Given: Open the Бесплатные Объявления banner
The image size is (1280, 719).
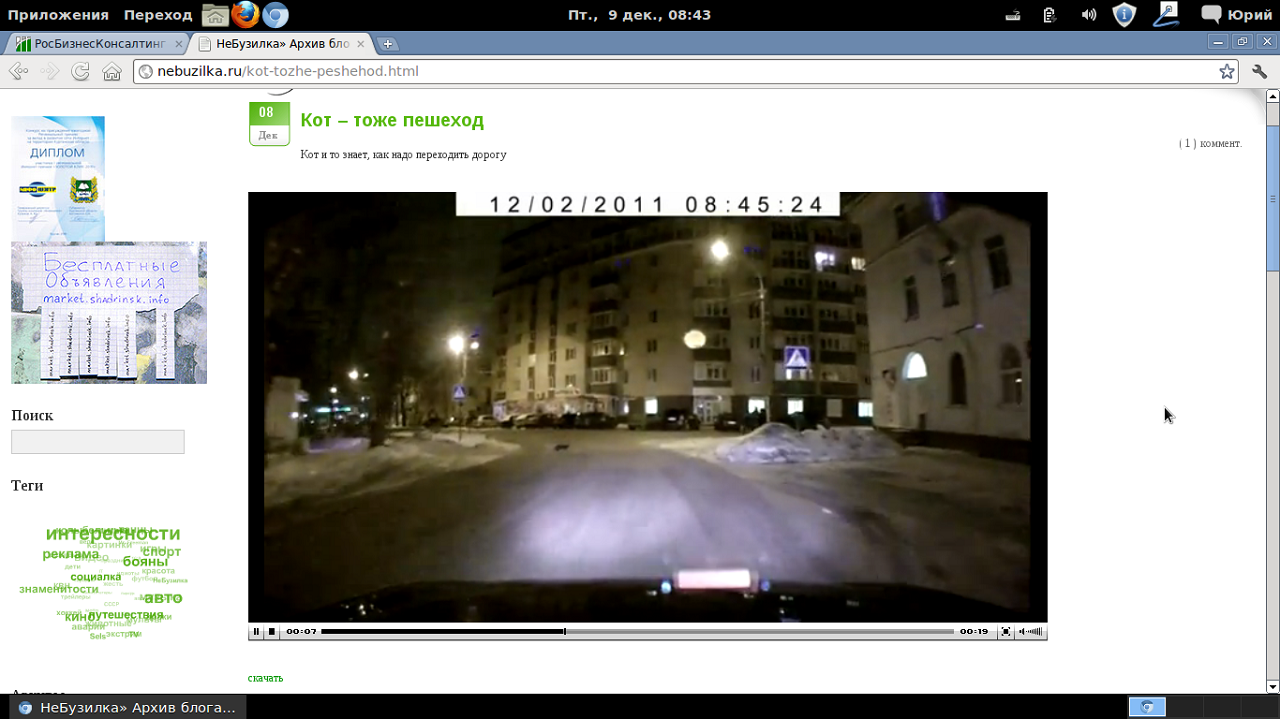Looking at the screenshot, I should coord(109,313).
